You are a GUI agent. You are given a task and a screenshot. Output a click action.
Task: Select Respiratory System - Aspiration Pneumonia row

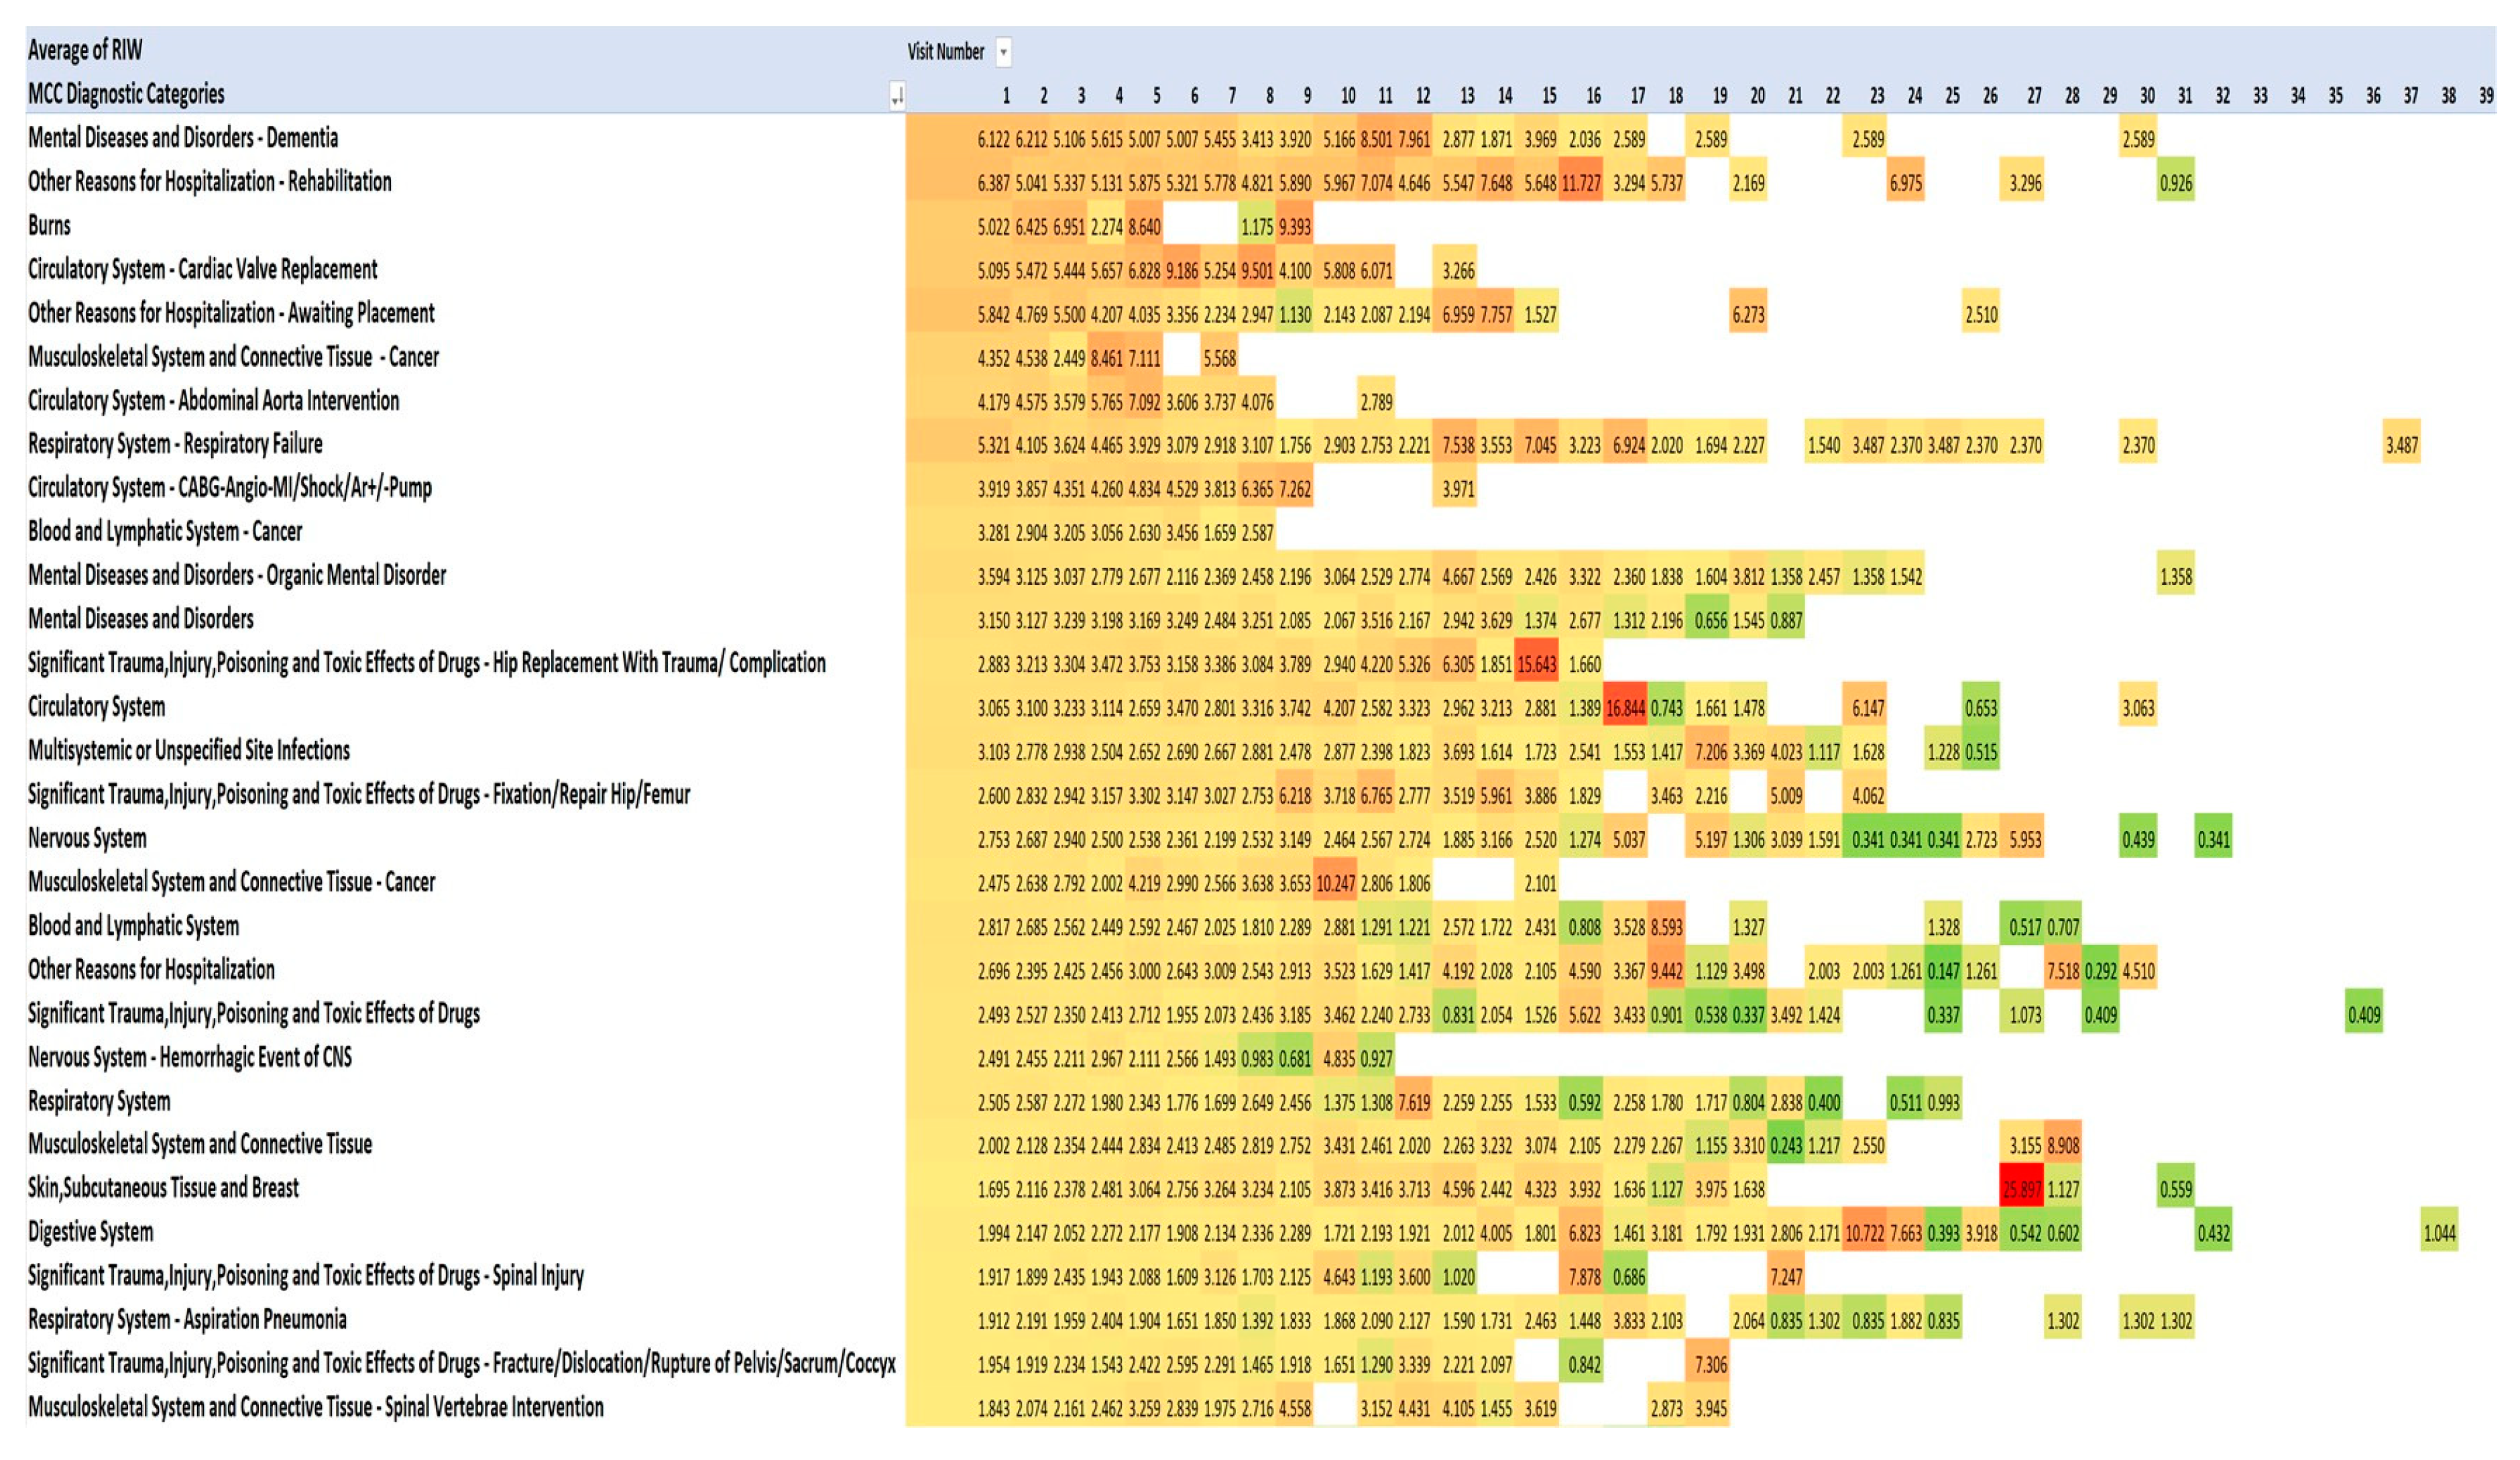coord(187,1320)
